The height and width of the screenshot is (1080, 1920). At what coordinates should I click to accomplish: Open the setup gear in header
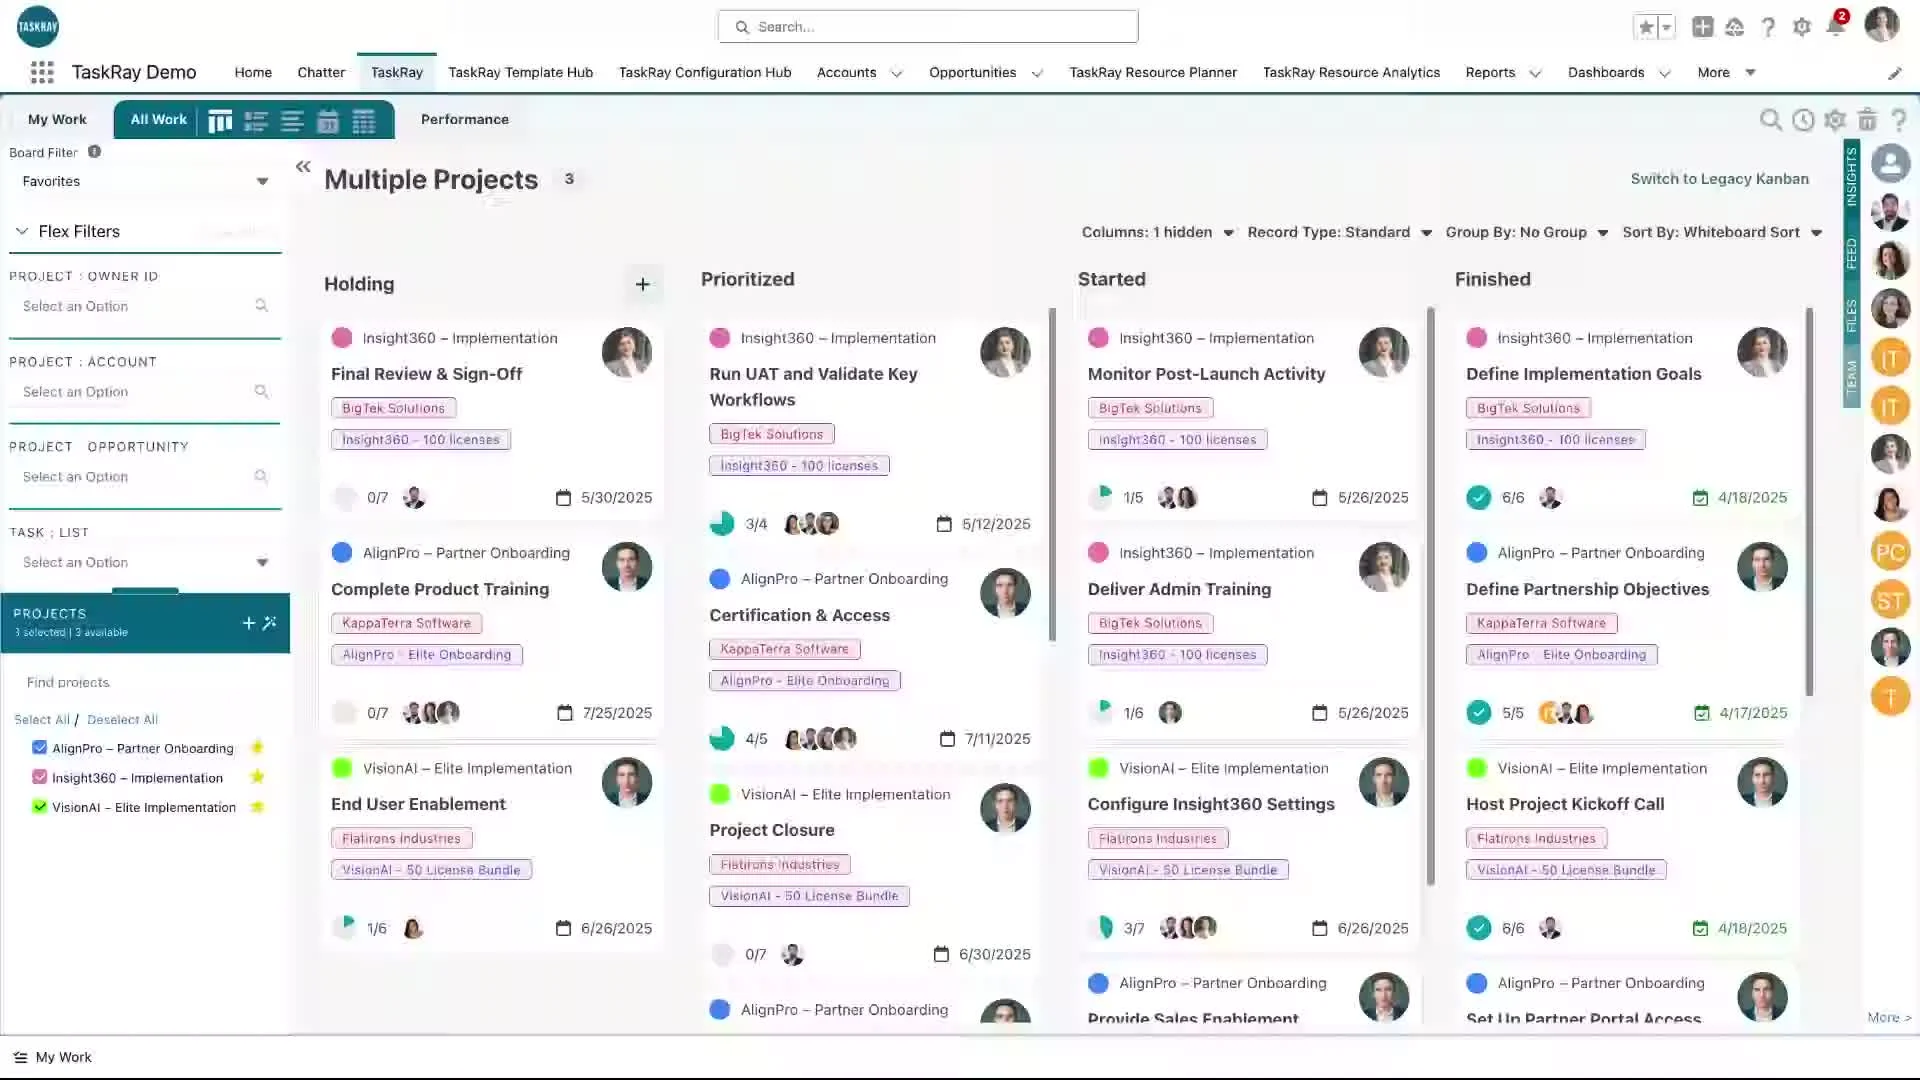coord(1802,27)
